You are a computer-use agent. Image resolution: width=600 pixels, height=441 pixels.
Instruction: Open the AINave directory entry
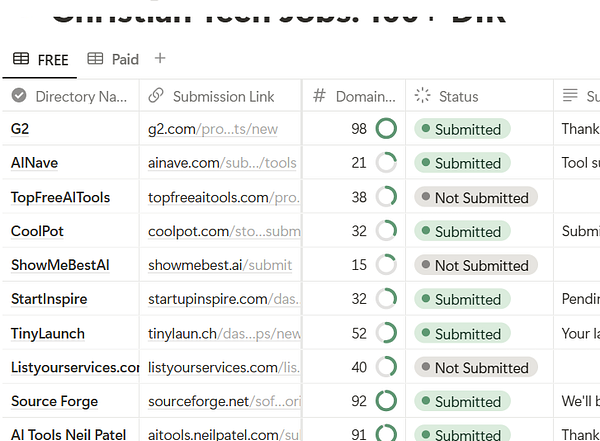pos(34,163)
